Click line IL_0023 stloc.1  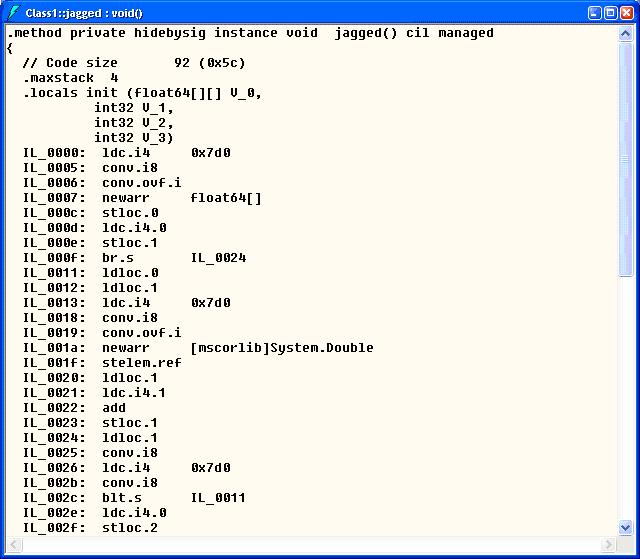(90, 423)
